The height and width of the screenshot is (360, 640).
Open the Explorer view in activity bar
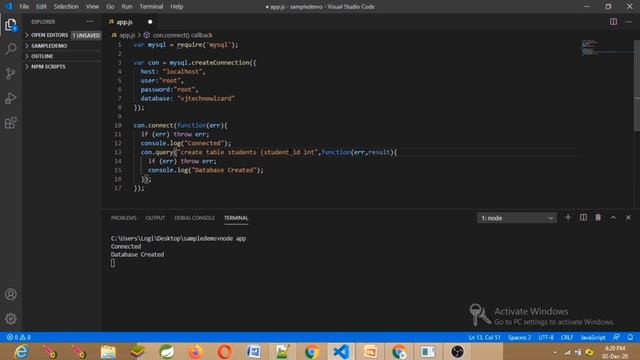click(x=11, y=25)
